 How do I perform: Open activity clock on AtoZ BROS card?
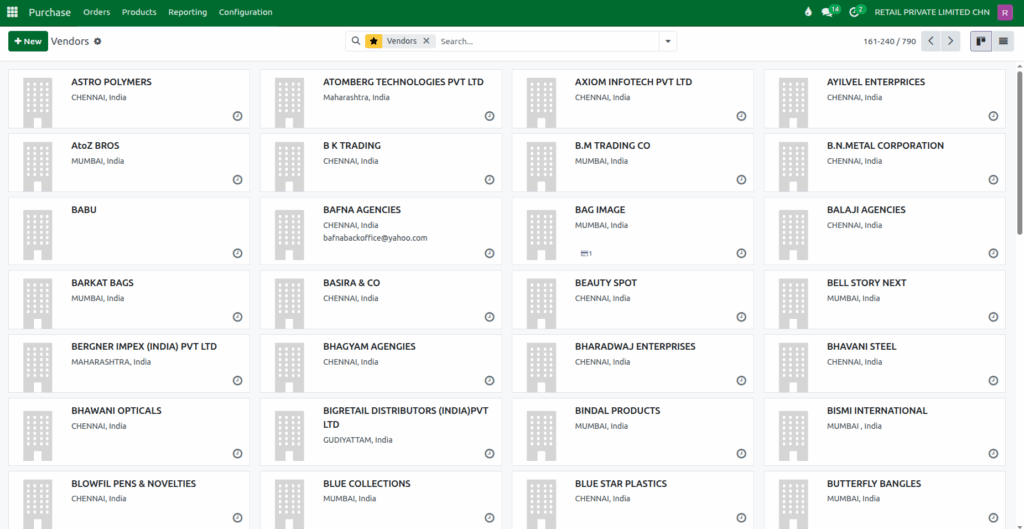tap(238, 180)
